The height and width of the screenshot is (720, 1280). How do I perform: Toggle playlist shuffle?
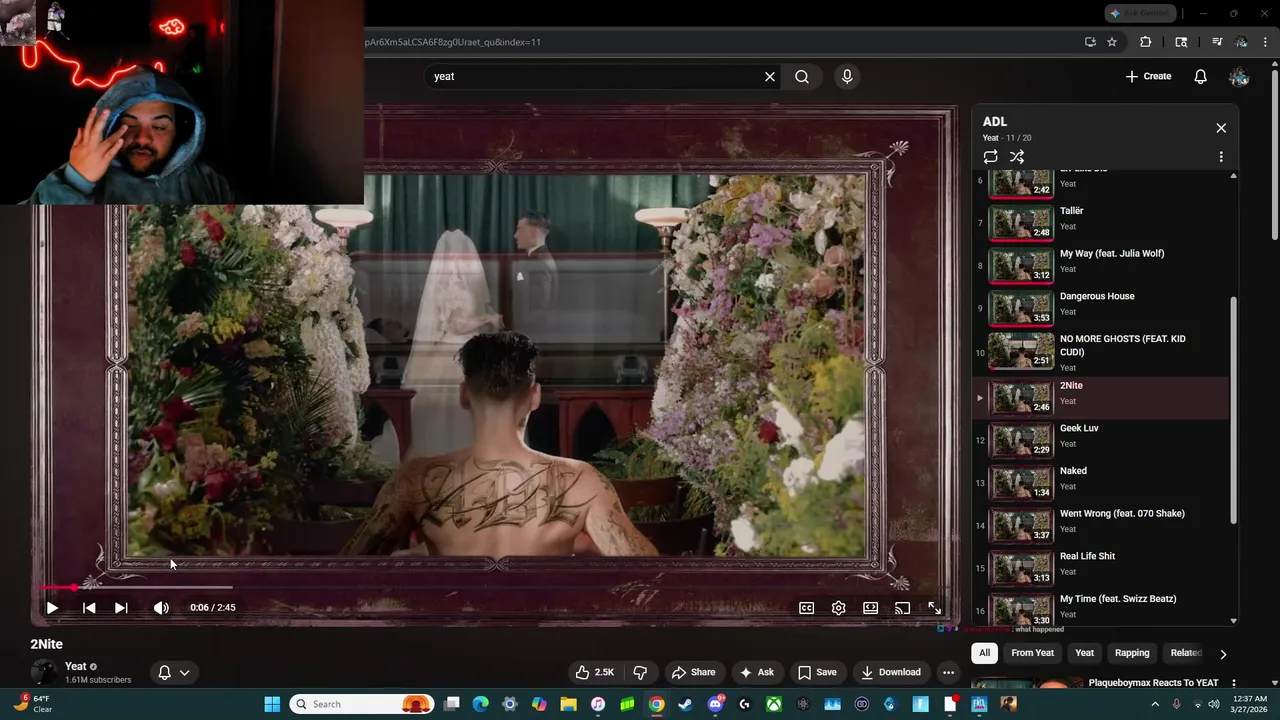click(1017, 157)
